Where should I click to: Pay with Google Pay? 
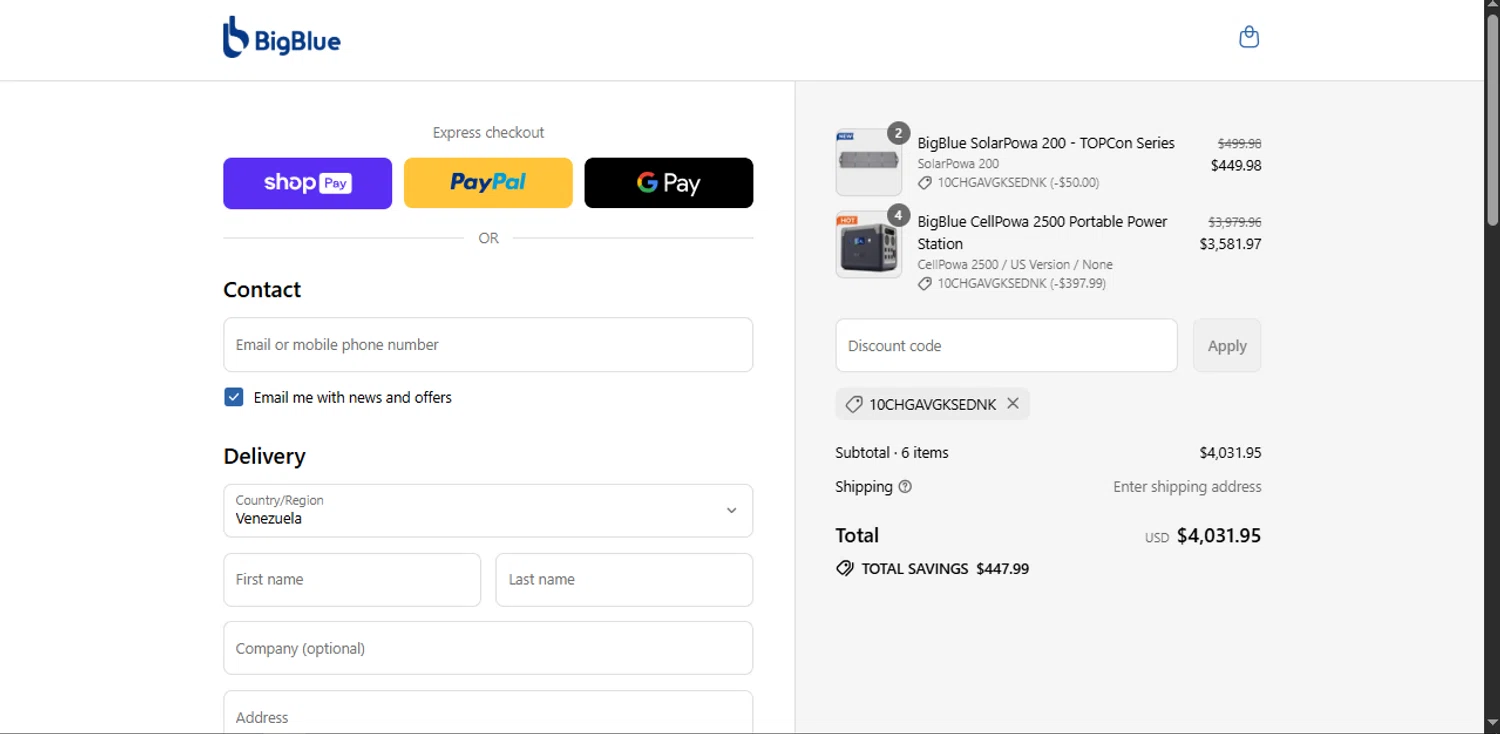pos(669,183)
